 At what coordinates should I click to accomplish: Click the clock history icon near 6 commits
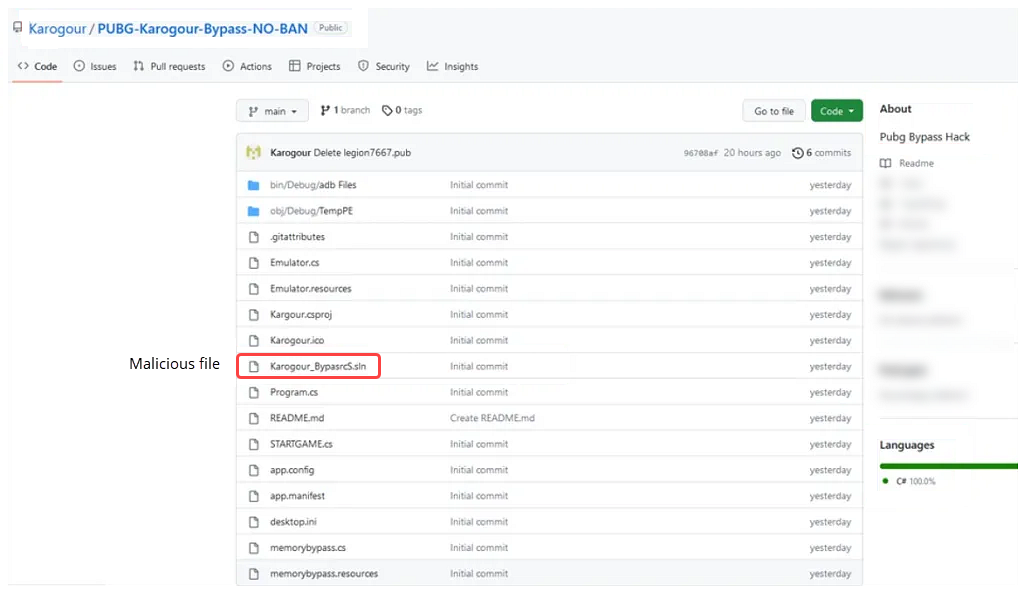[x=798, y=152]
